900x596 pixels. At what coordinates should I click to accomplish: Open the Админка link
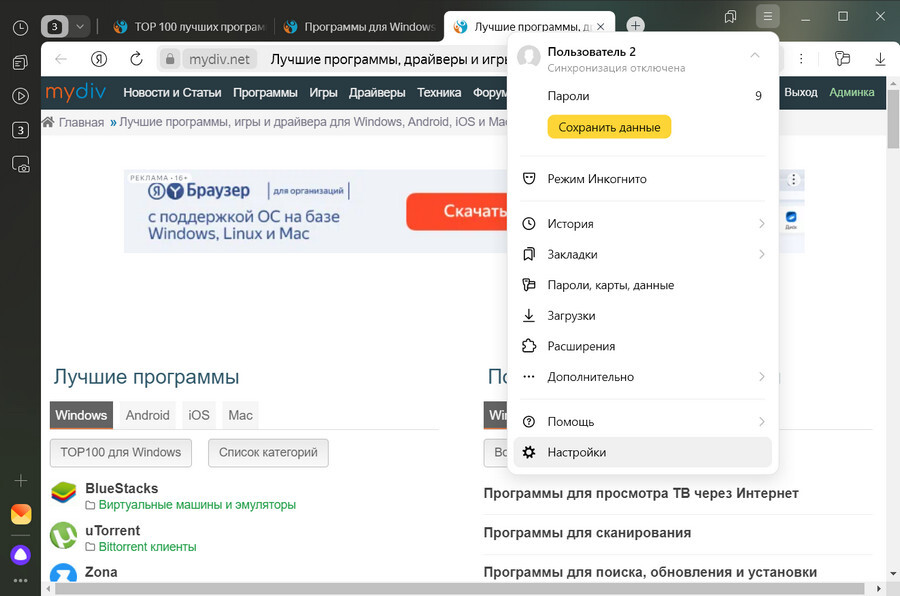coord(852,92)
